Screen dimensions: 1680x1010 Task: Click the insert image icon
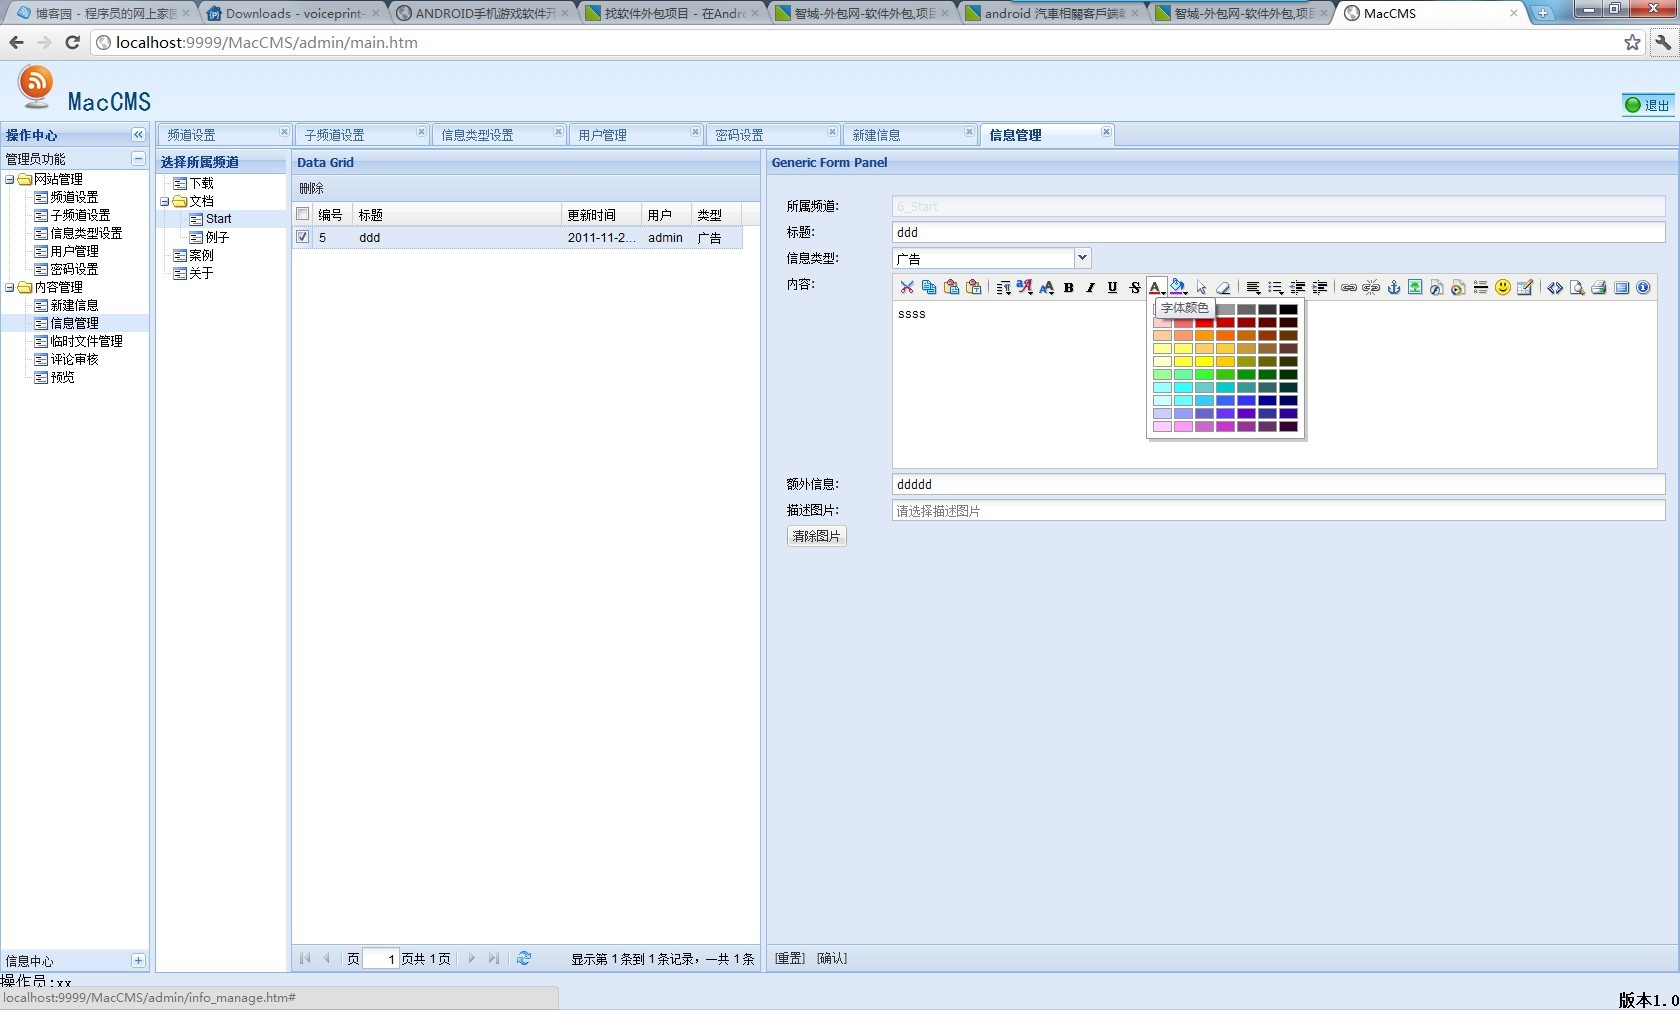(x=1415, y=287)
